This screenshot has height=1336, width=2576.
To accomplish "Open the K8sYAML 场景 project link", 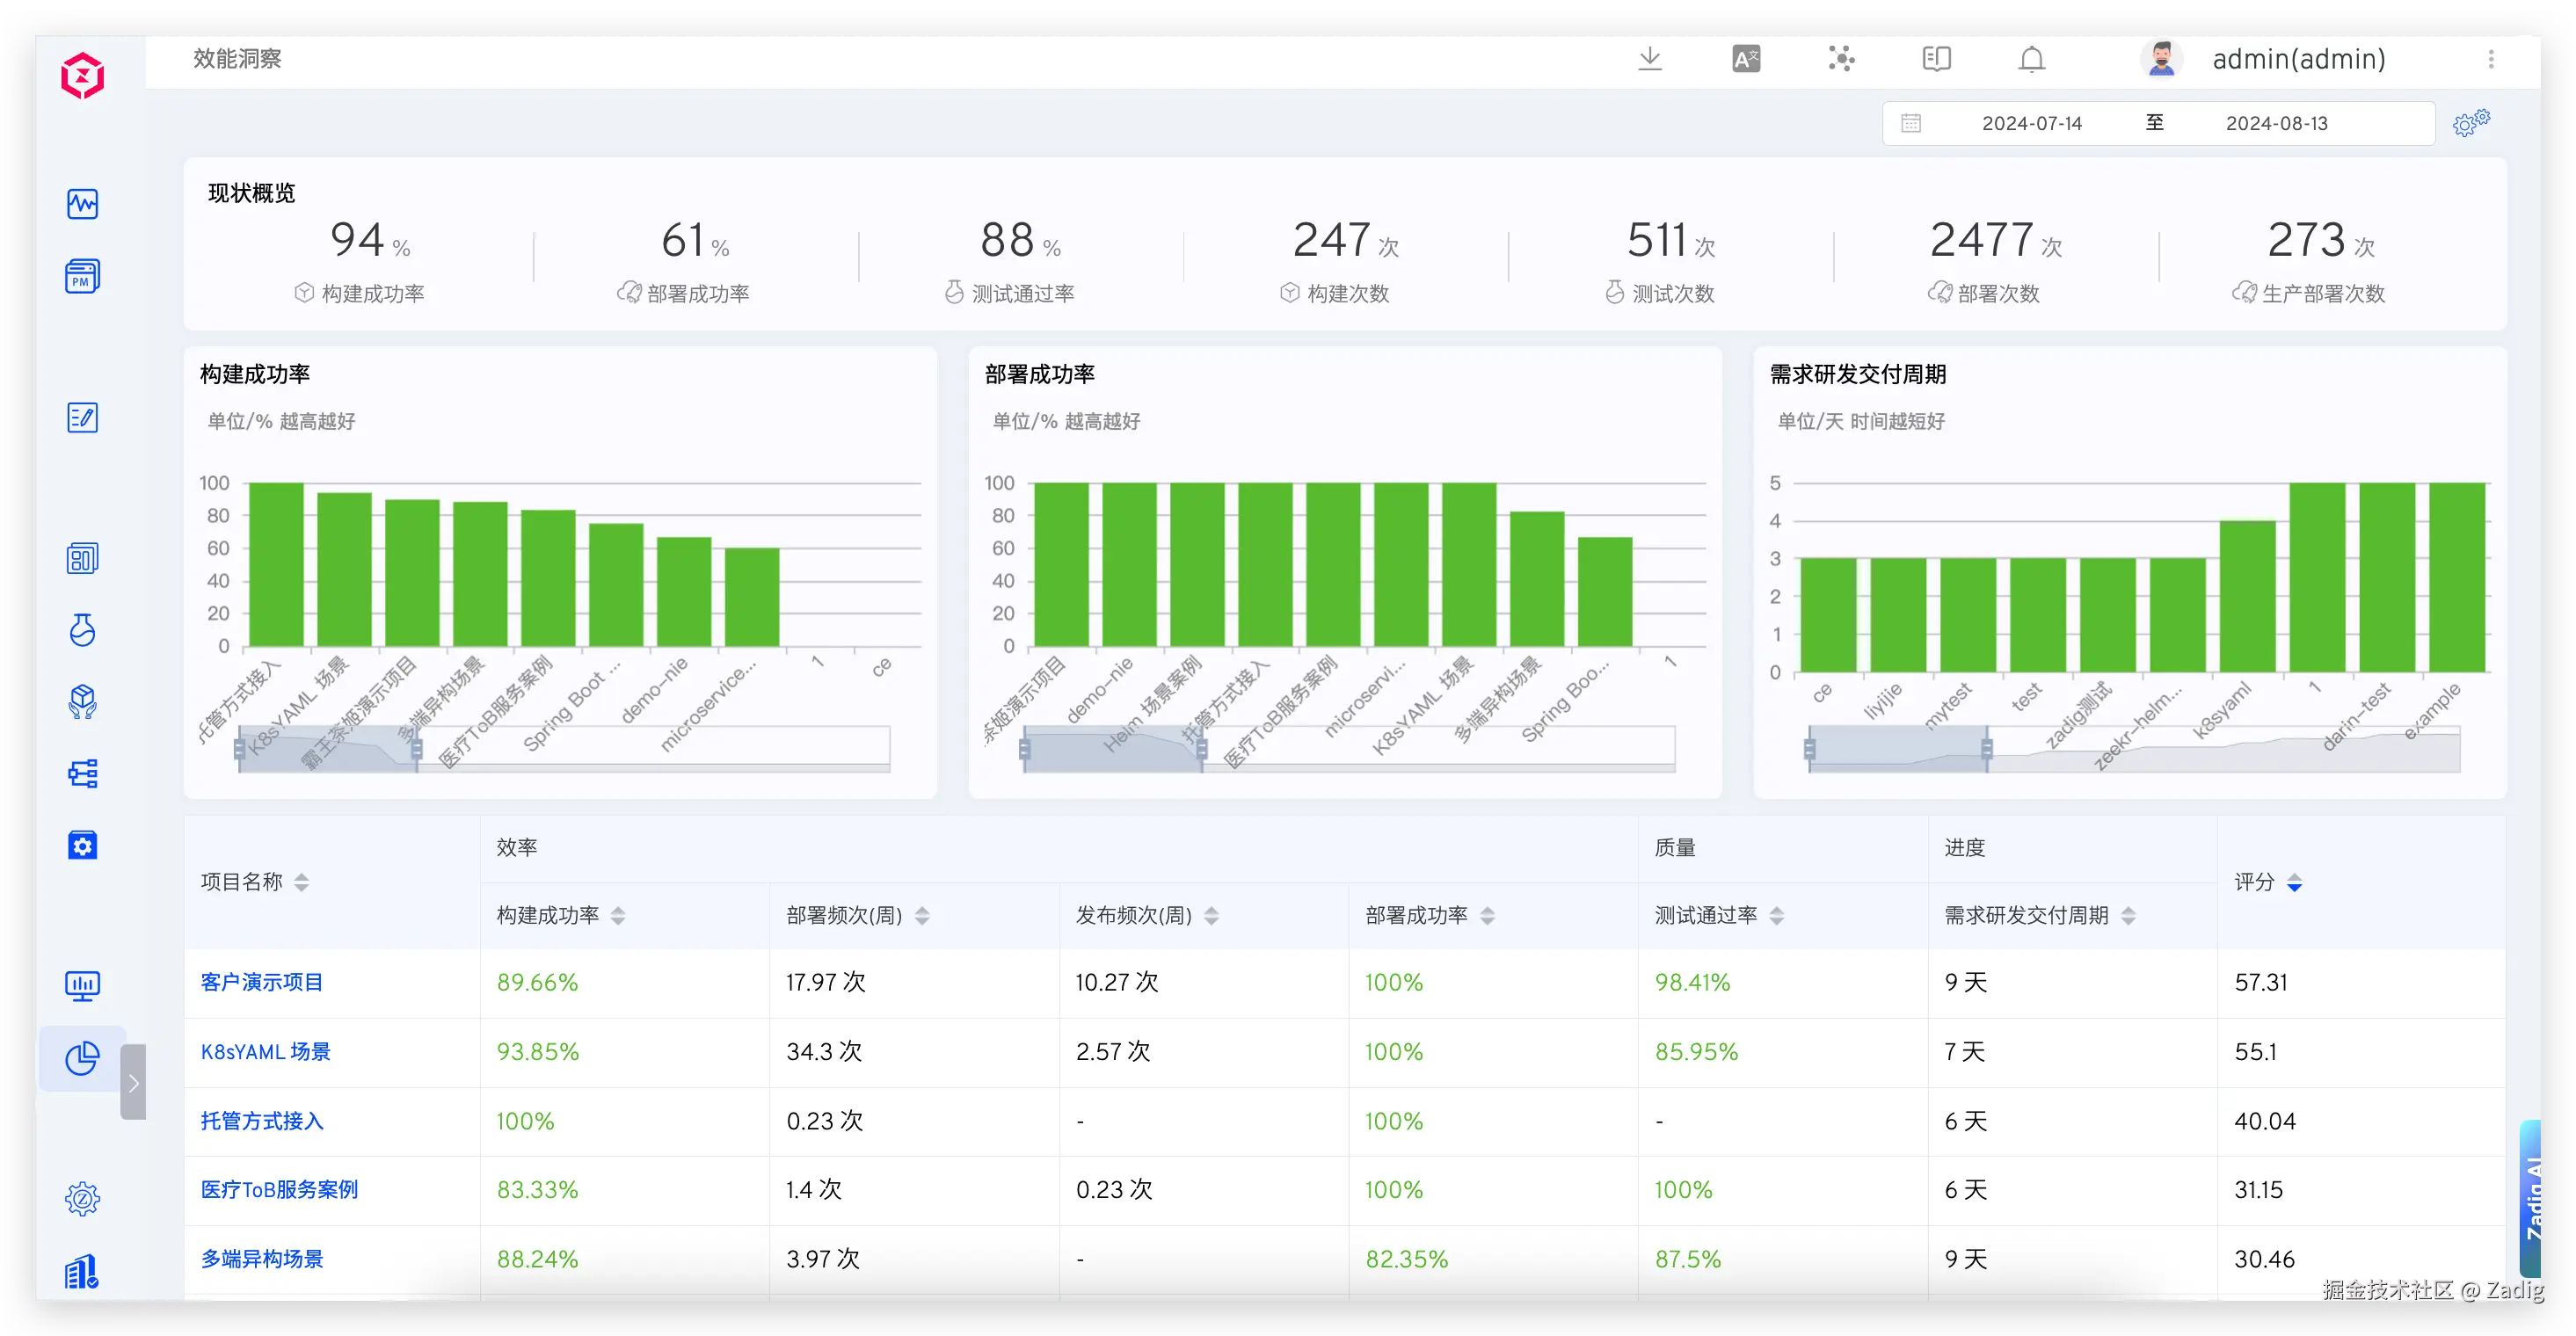I will (x=265, y=1052).
